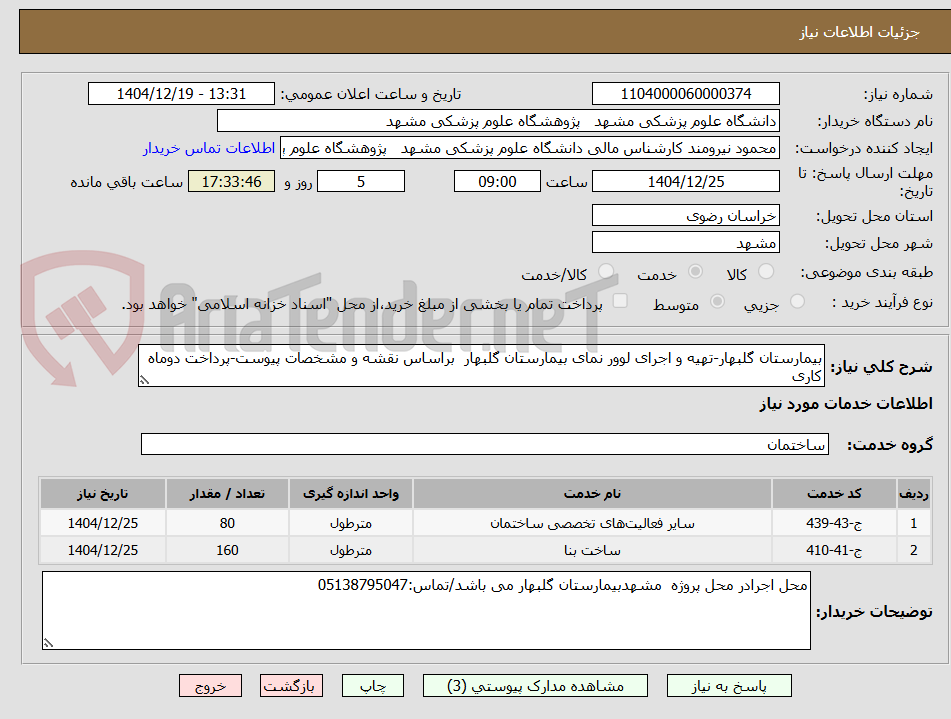Open 'اطلاعات تماس خریدار' link

point(209,148)
